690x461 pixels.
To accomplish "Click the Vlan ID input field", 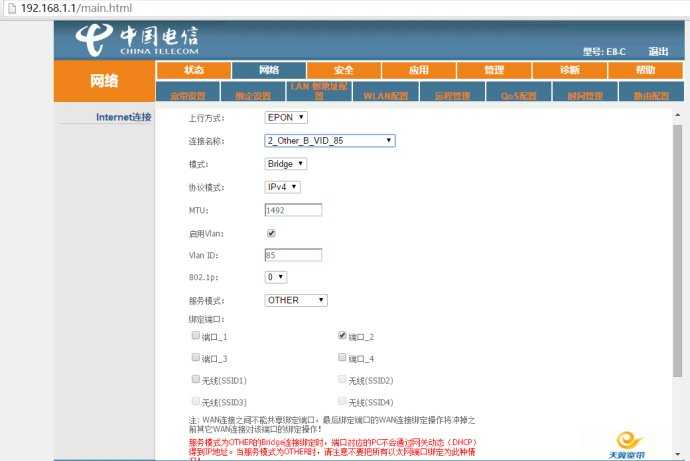I will pos(293,255).
